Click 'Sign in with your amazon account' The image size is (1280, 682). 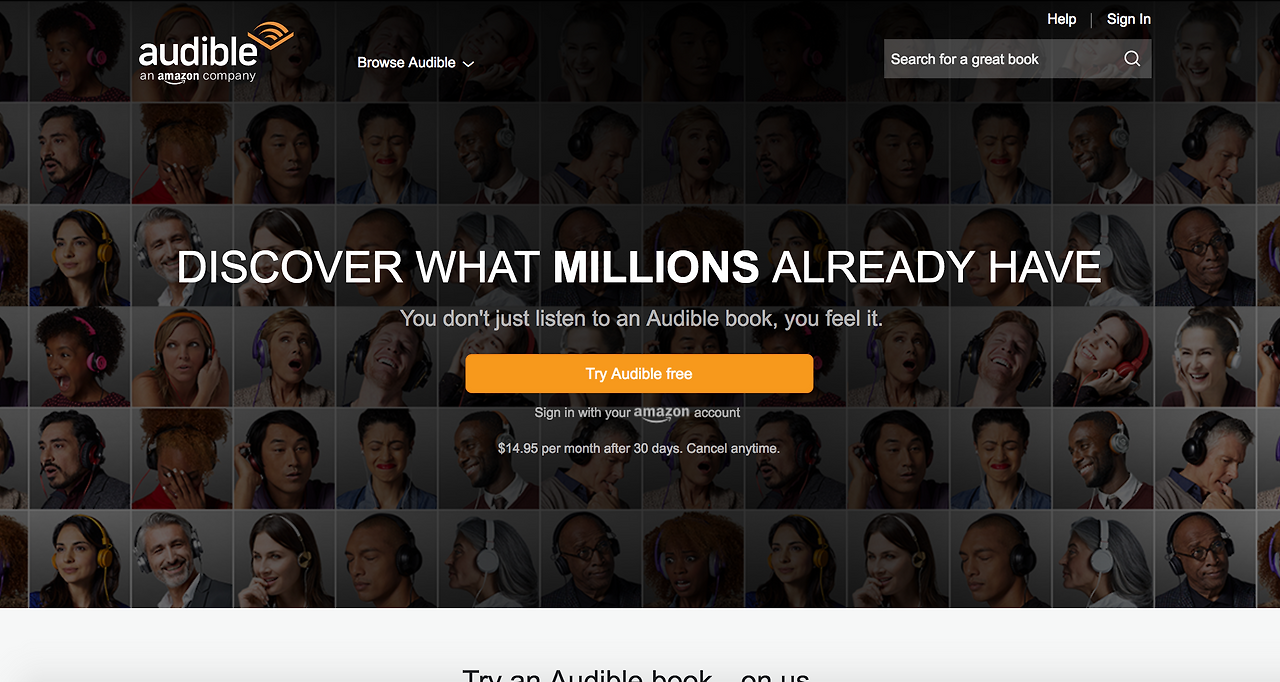tap(637, 413)
